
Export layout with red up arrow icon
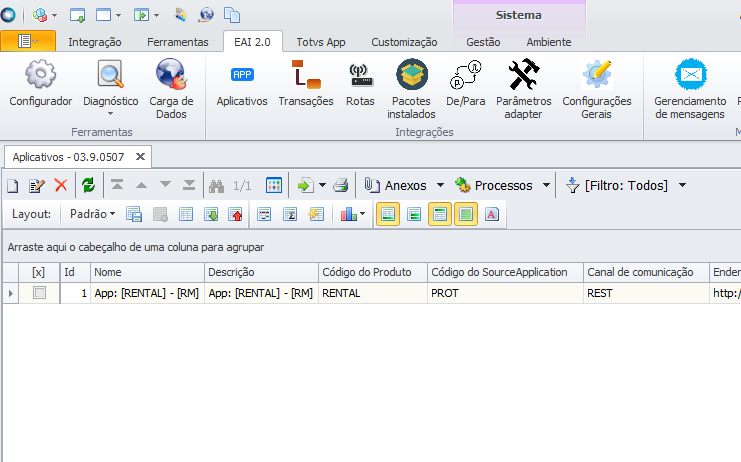(x=235, y=214)
